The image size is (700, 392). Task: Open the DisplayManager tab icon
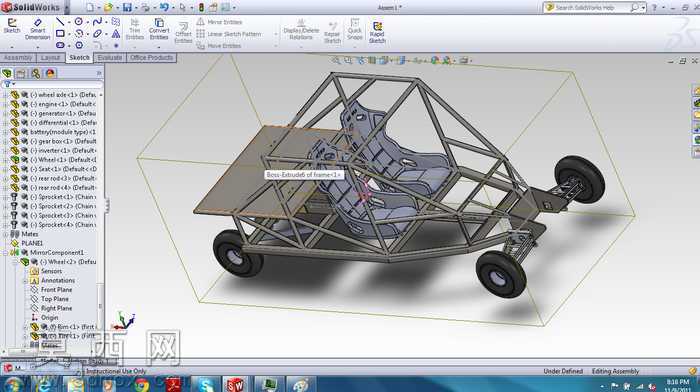point(50,73)
